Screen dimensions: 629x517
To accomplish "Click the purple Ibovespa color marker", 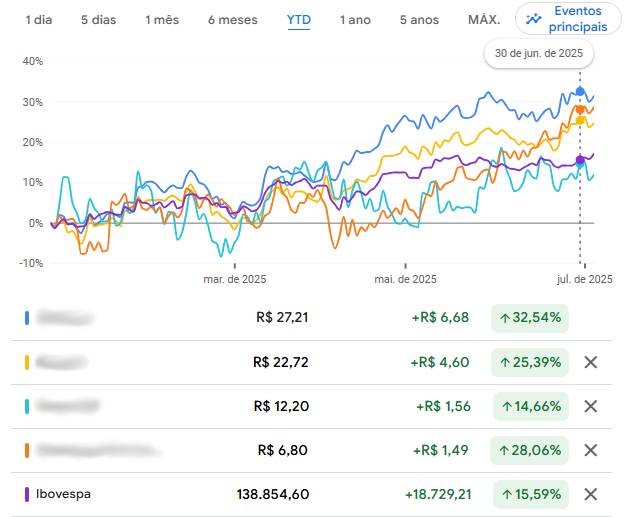I will pyautogui.click(x=27, y=494).
